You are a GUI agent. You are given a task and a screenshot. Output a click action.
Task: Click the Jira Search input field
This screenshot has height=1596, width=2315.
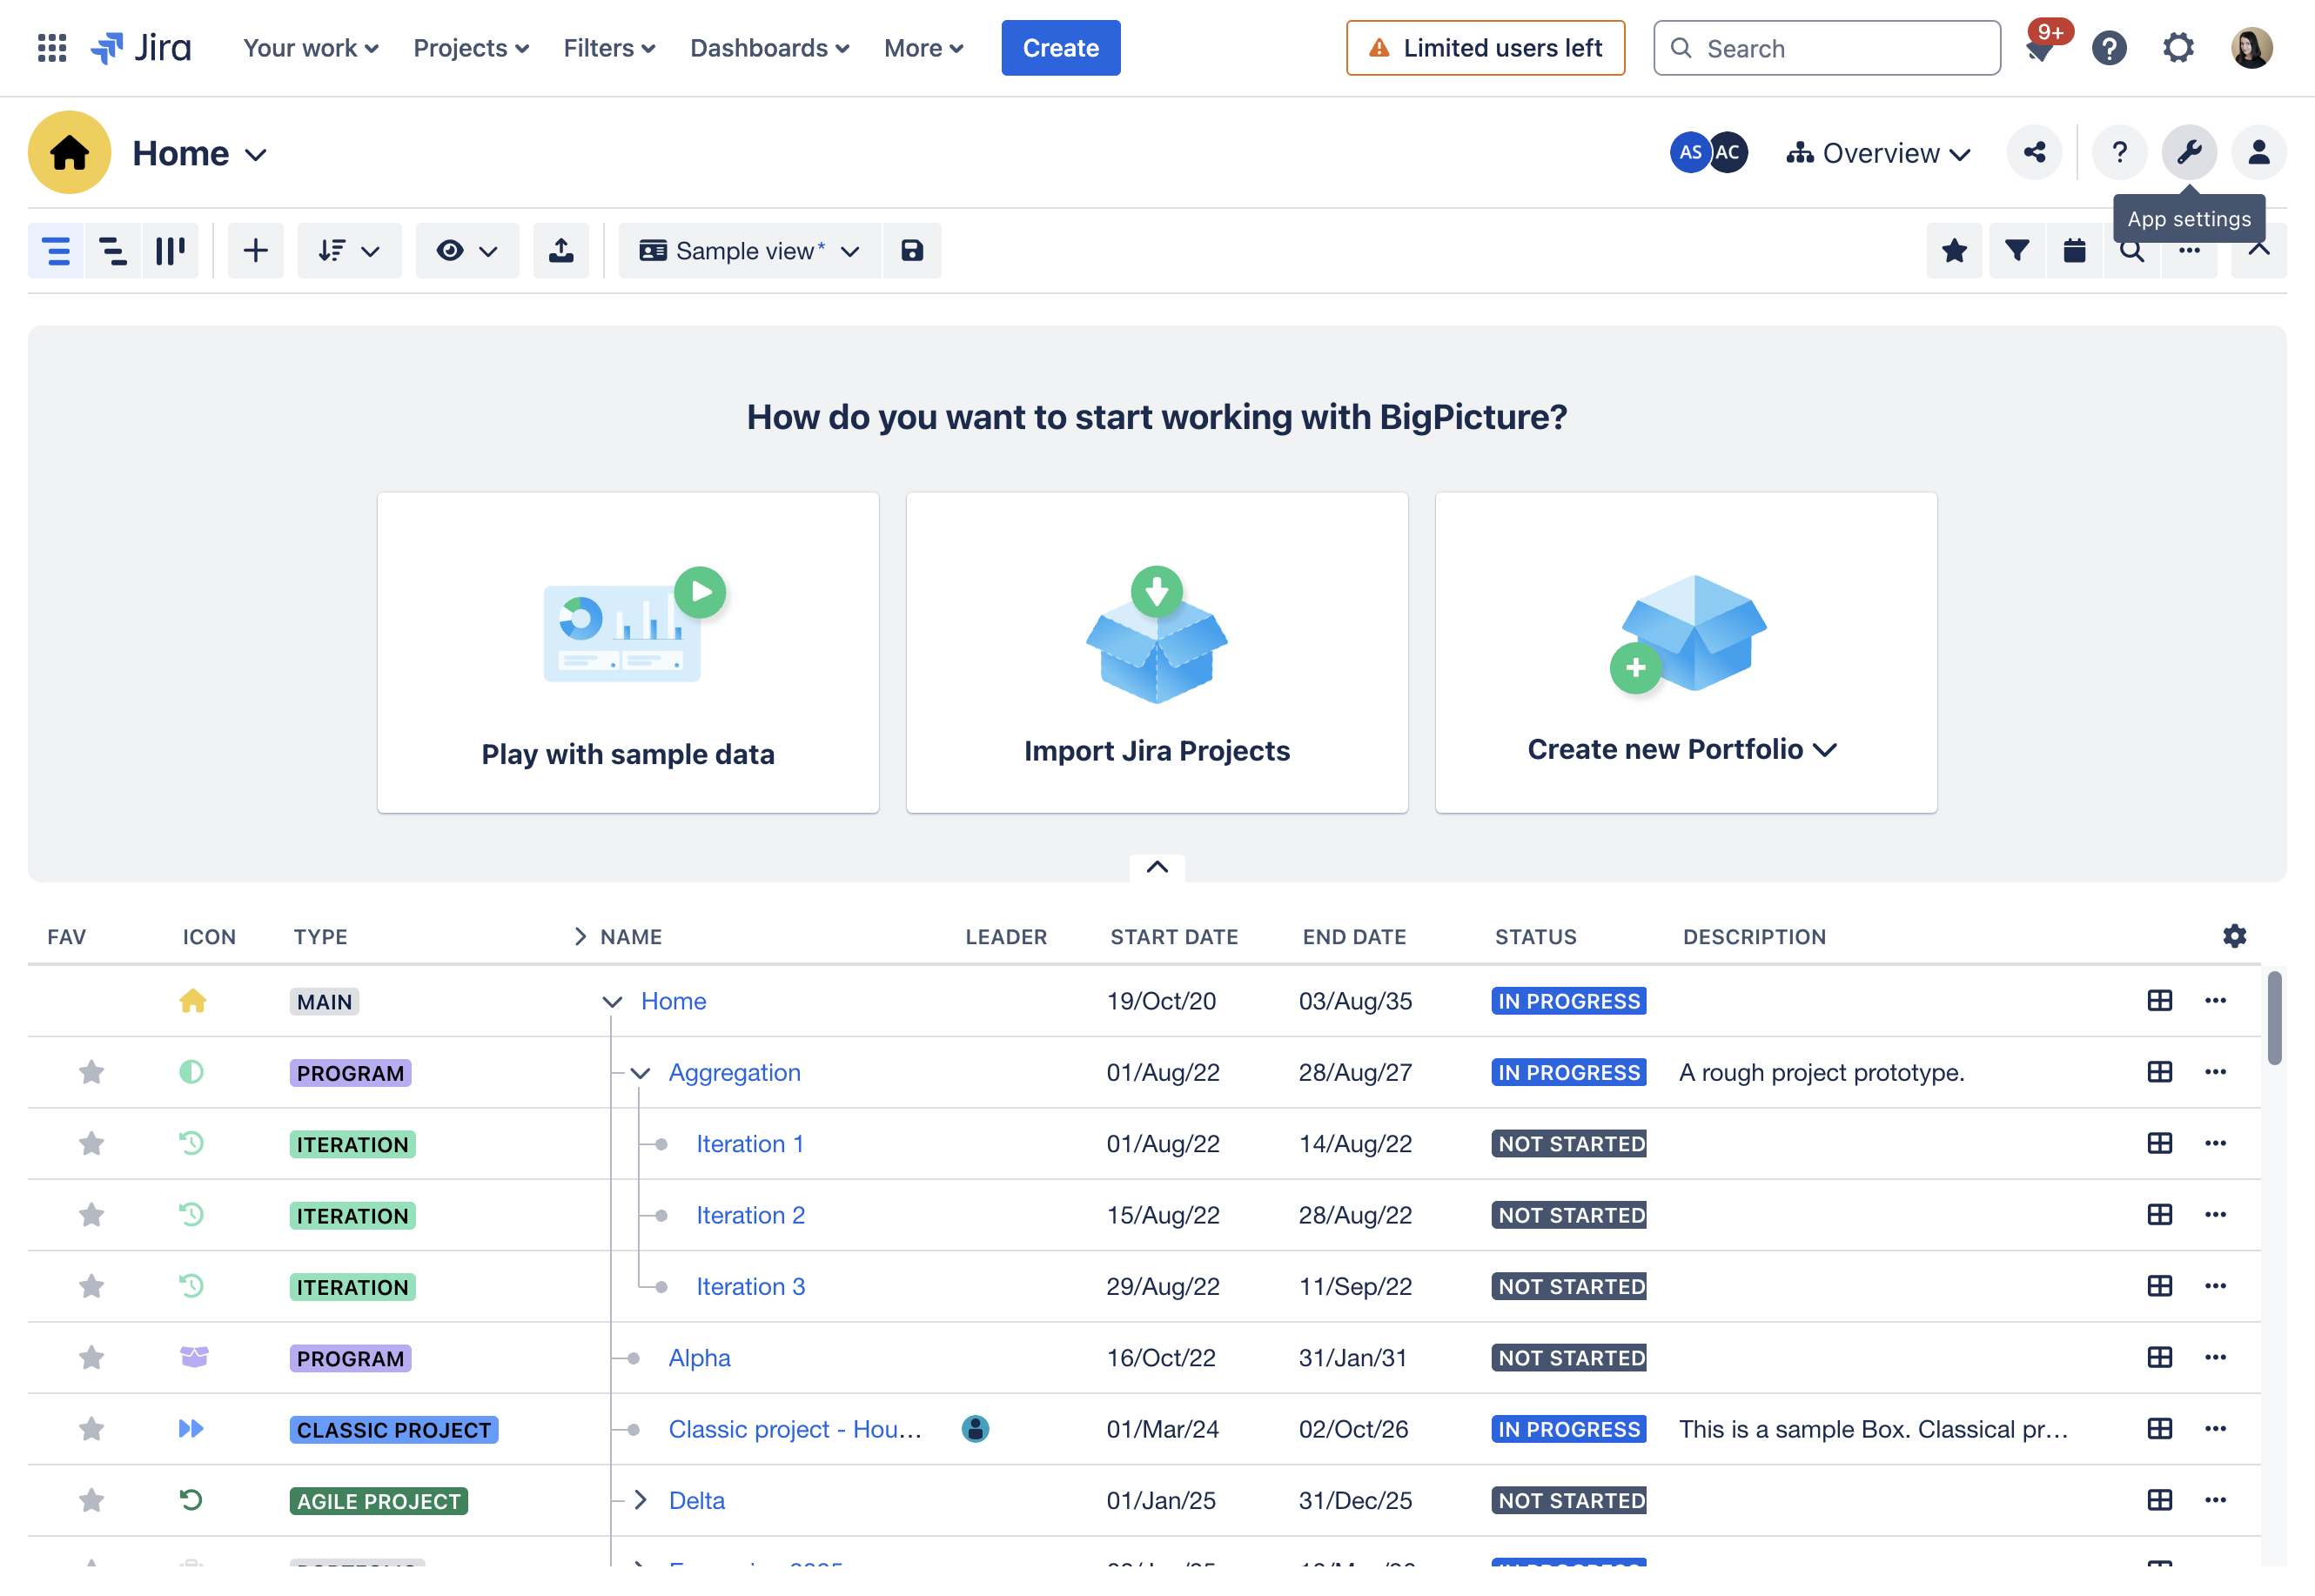1826,48
